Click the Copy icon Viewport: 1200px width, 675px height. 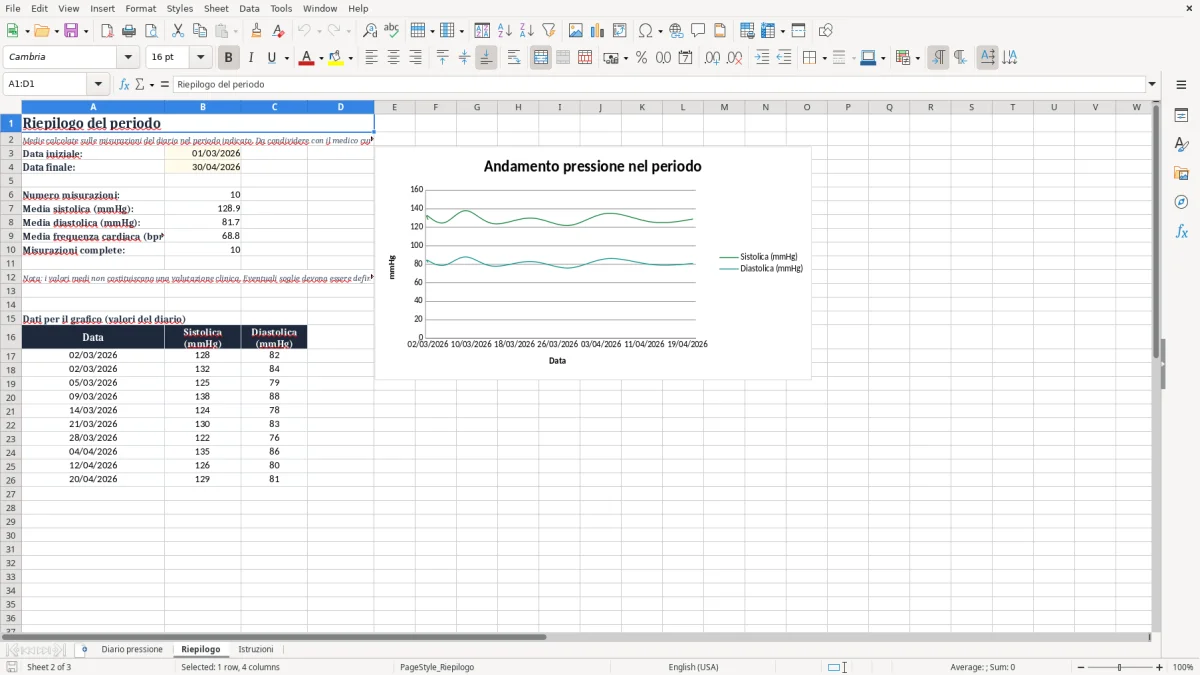[x=200, y=31]
